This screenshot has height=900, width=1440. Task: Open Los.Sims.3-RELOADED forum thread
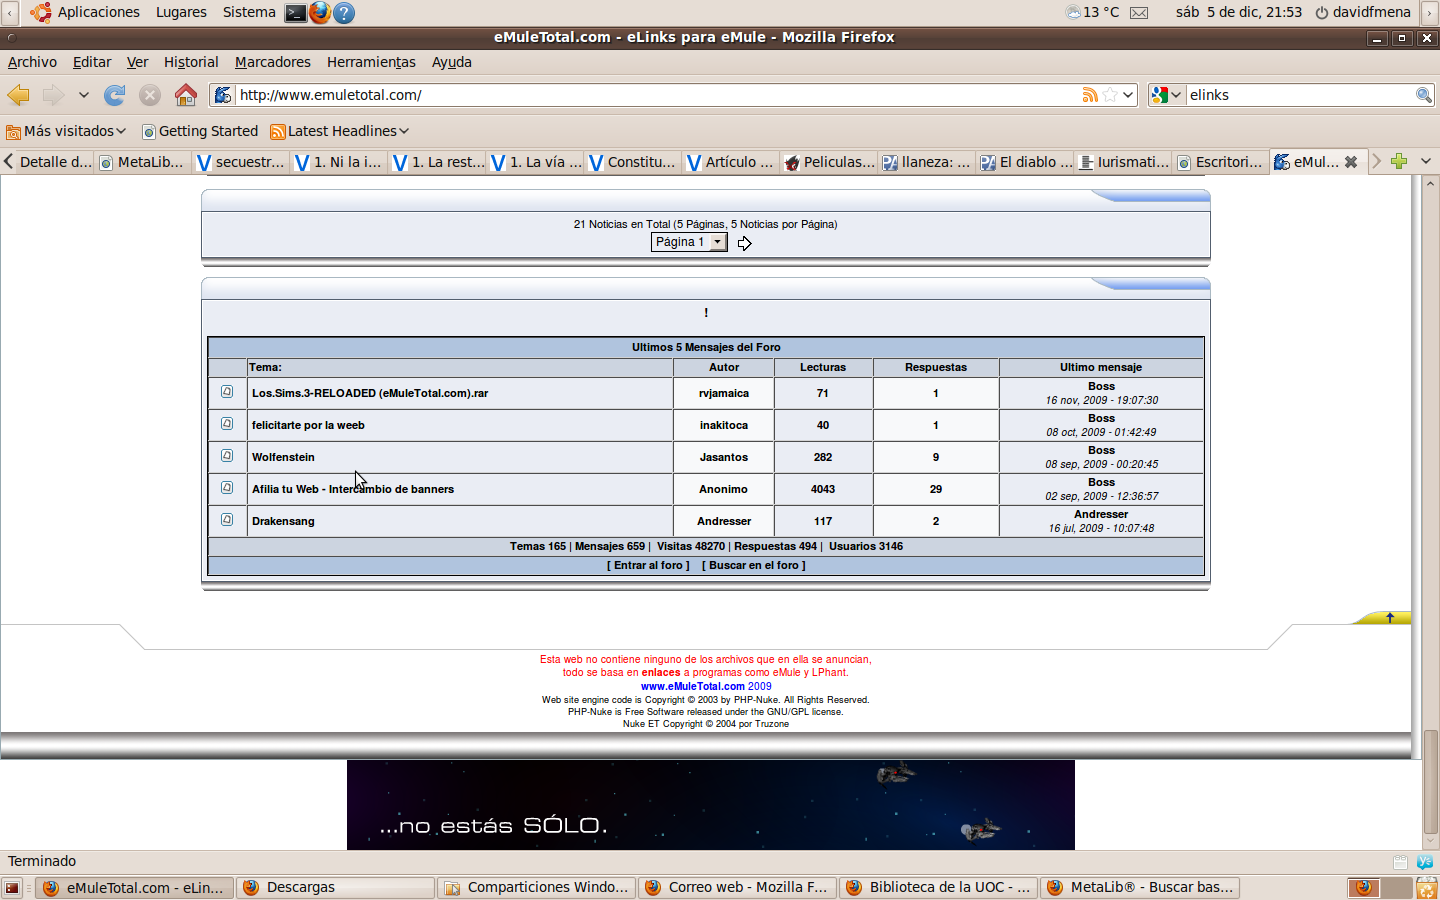370,393
